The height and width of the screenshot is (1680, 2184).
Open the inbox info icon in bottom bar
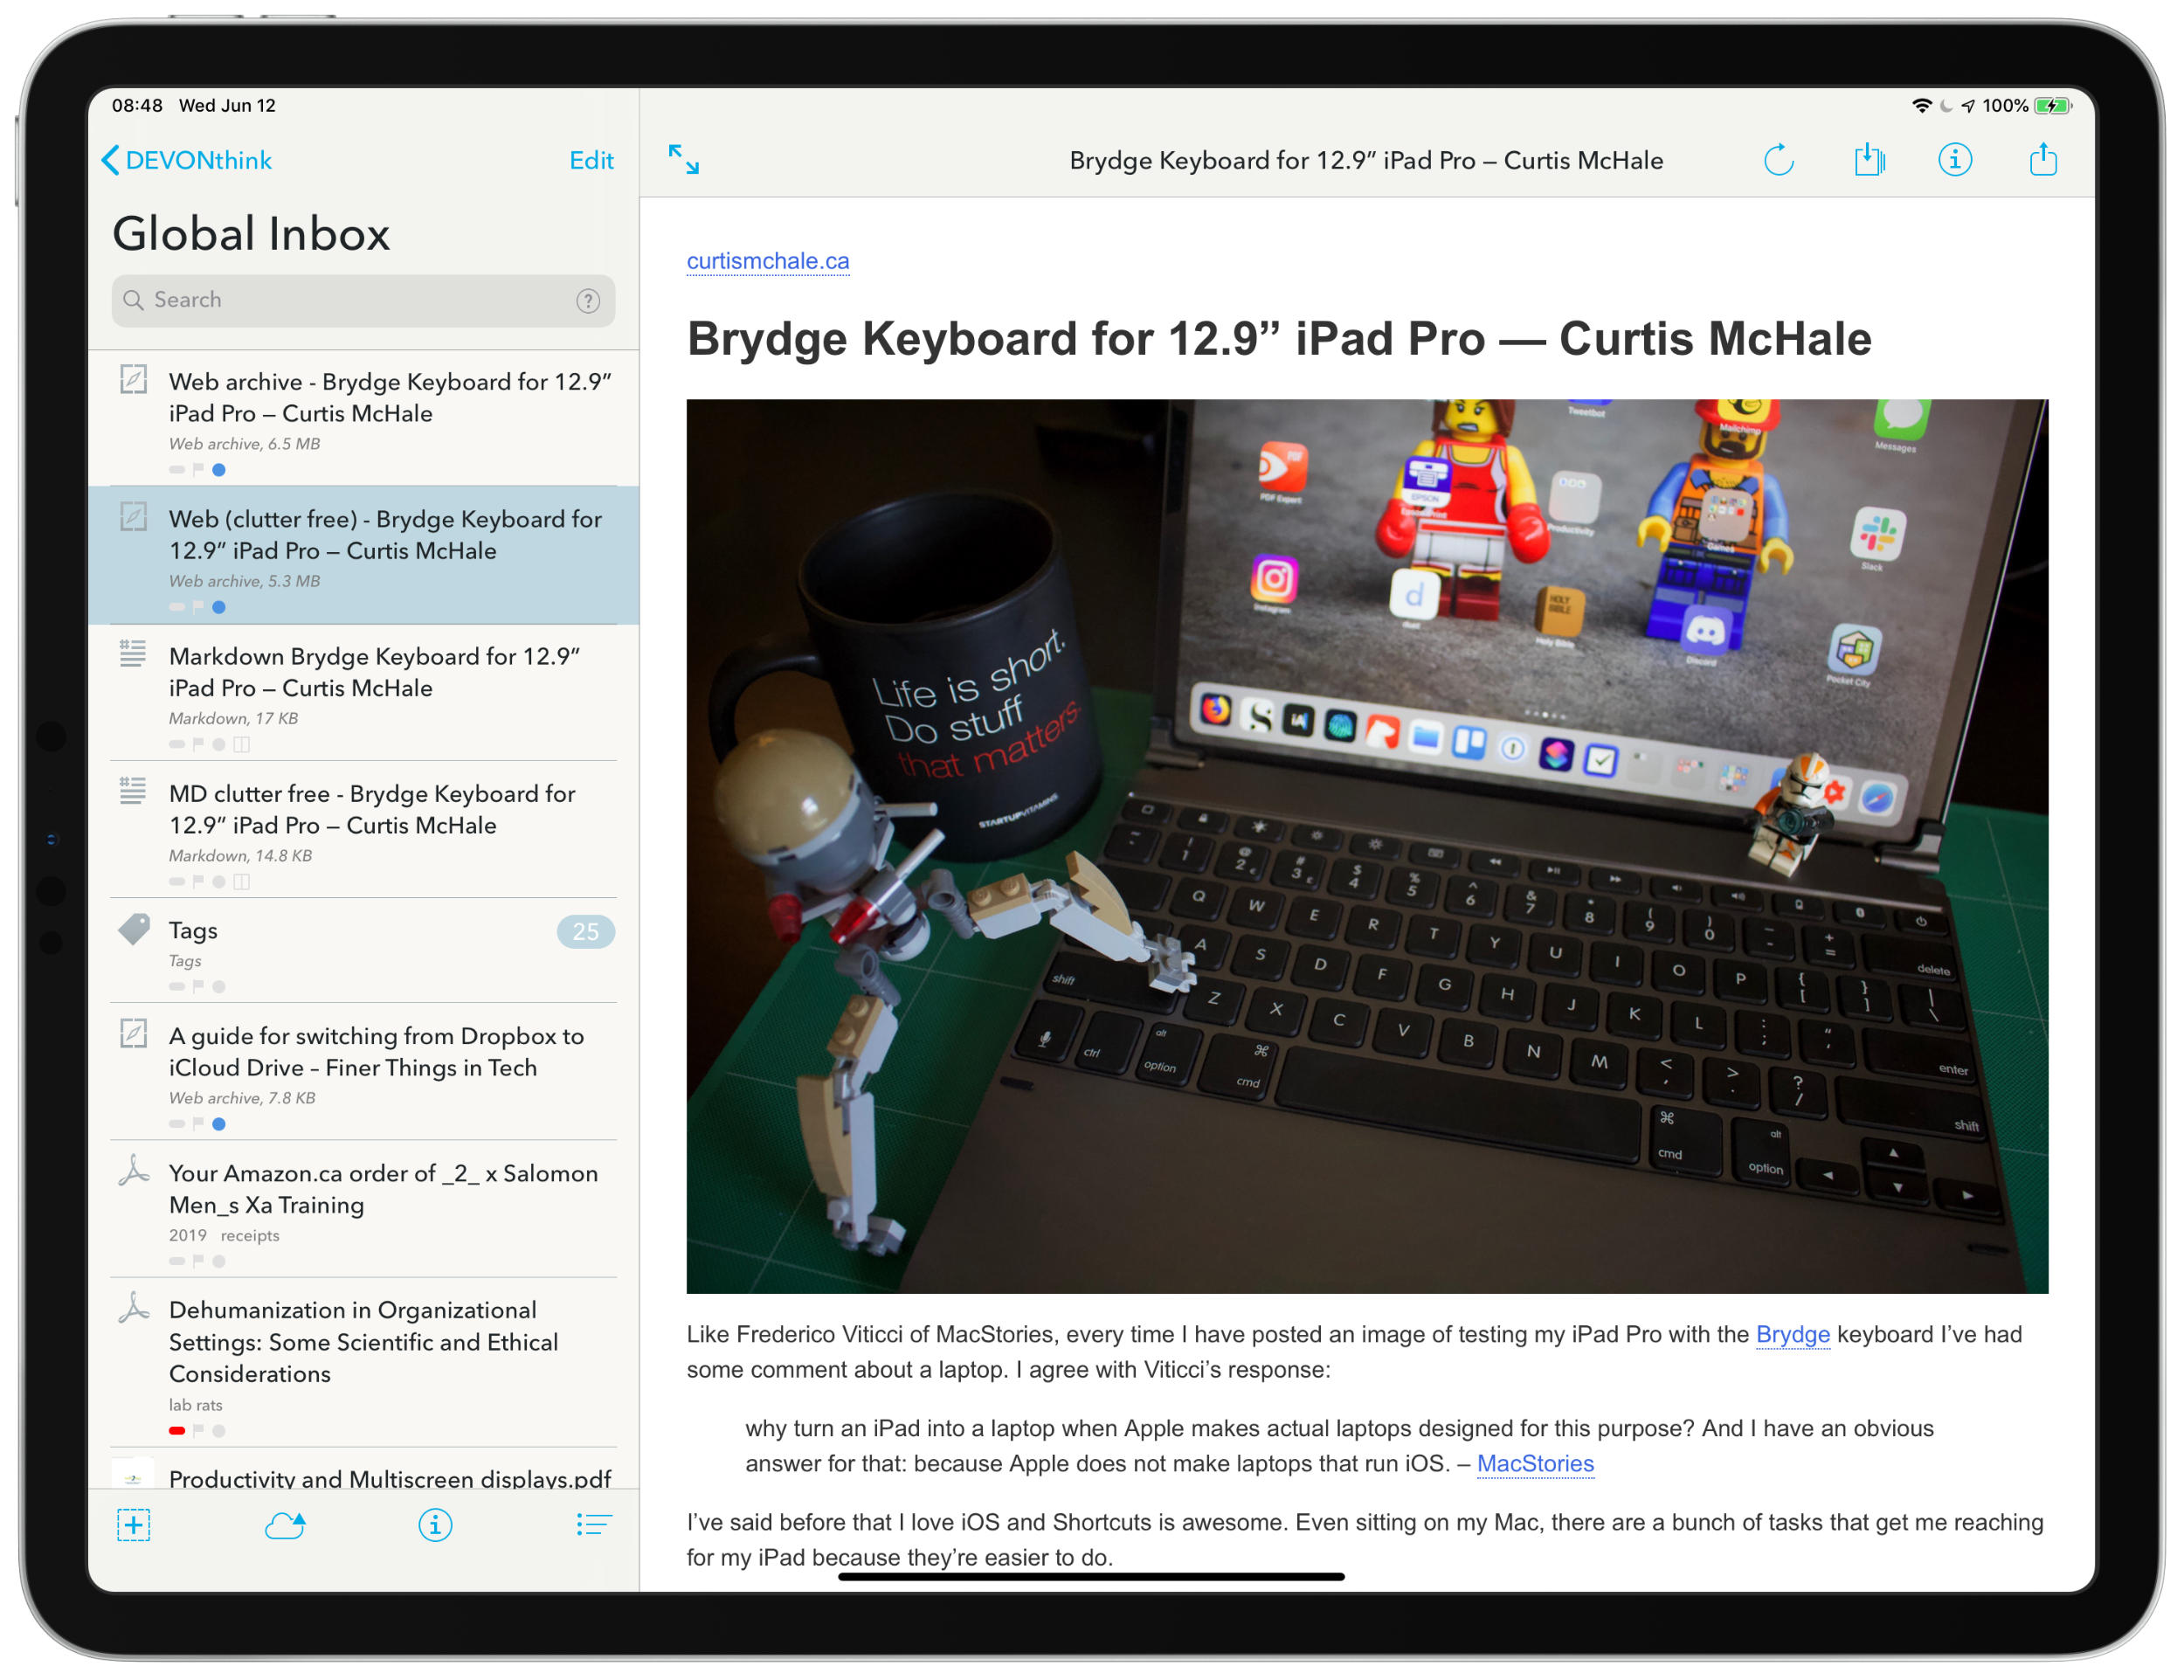tap(435, 1525)
